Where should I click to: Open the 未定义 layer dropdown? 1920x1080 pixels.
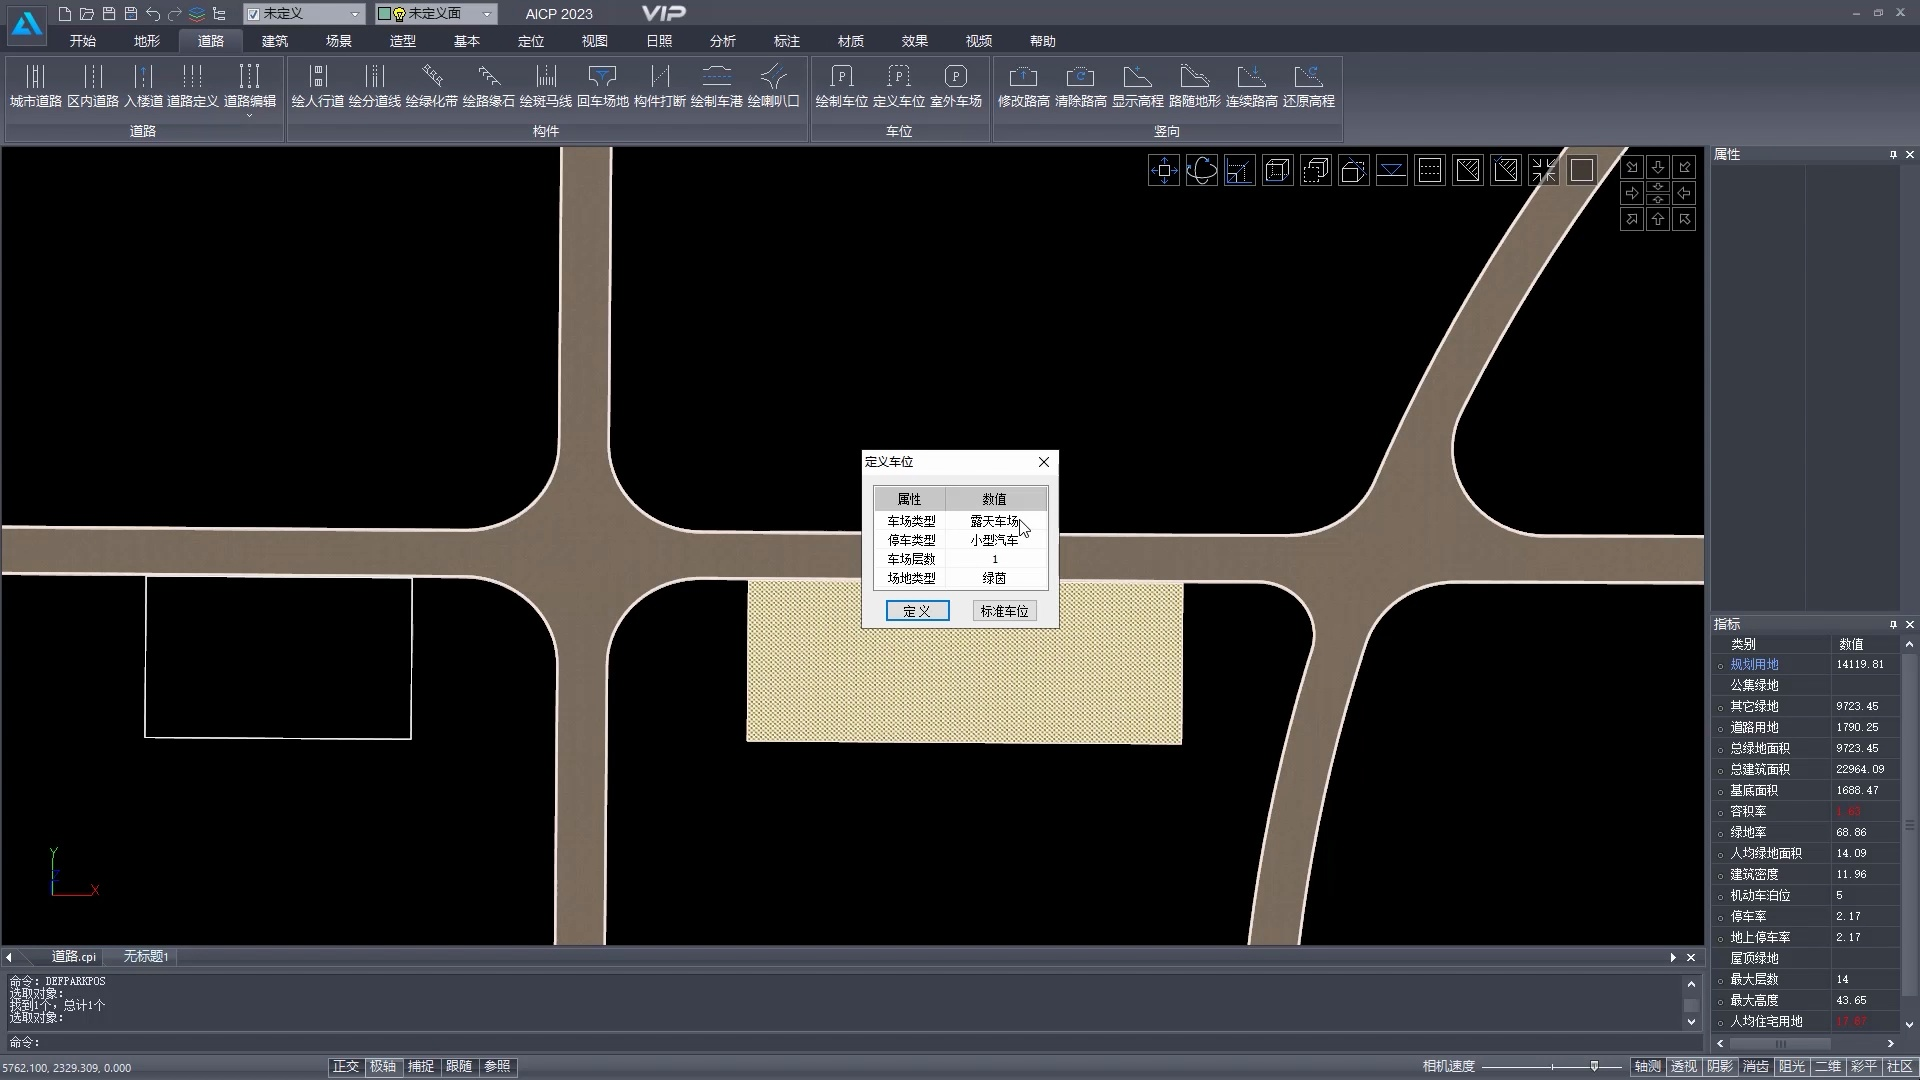(355, 14)
